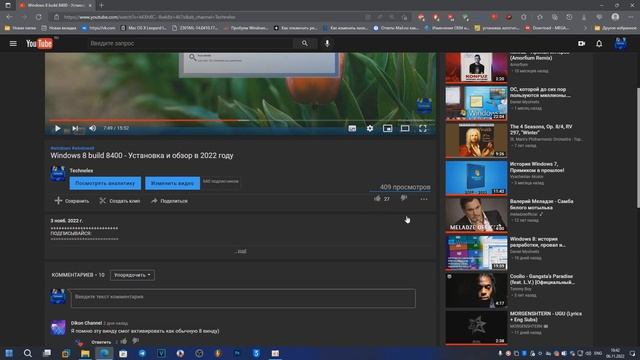Open the Technolex channel avatar
Screen dimensions: 640x360
click(x=58, y=173)
